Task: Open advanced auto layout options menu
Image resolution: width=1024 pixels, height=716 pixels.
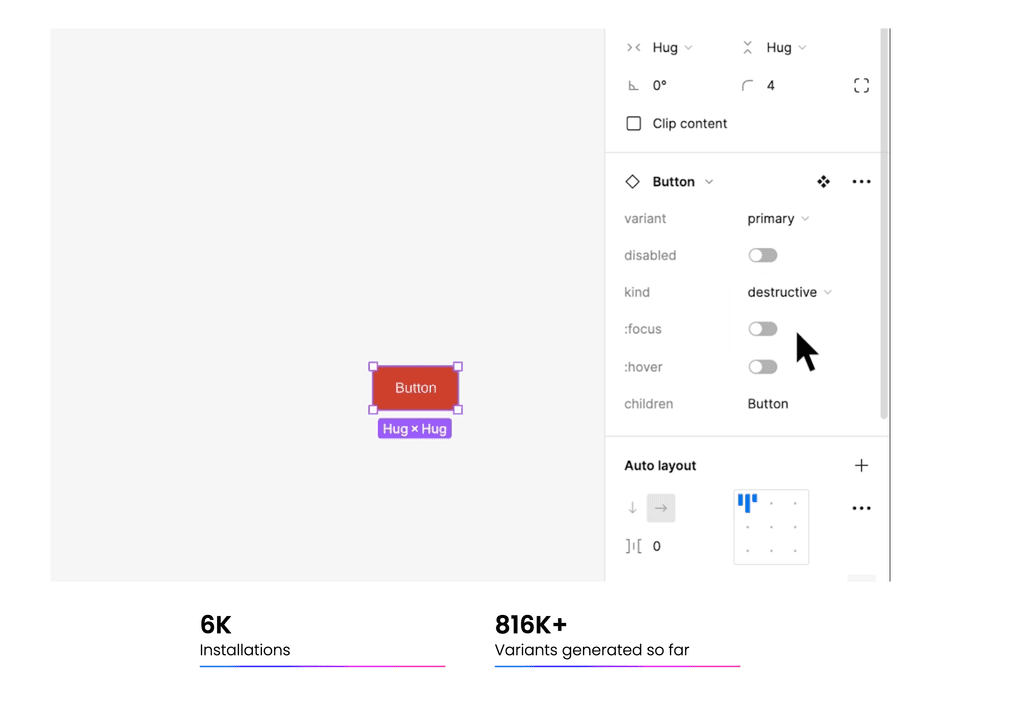Action: point(861,508)
